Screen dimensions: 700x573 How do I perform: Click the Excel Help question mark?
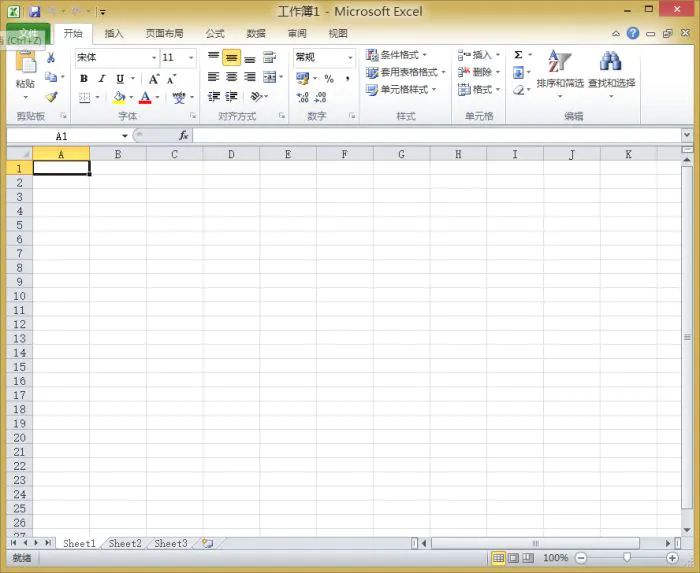pyautogui.click(x=633, y=33)
